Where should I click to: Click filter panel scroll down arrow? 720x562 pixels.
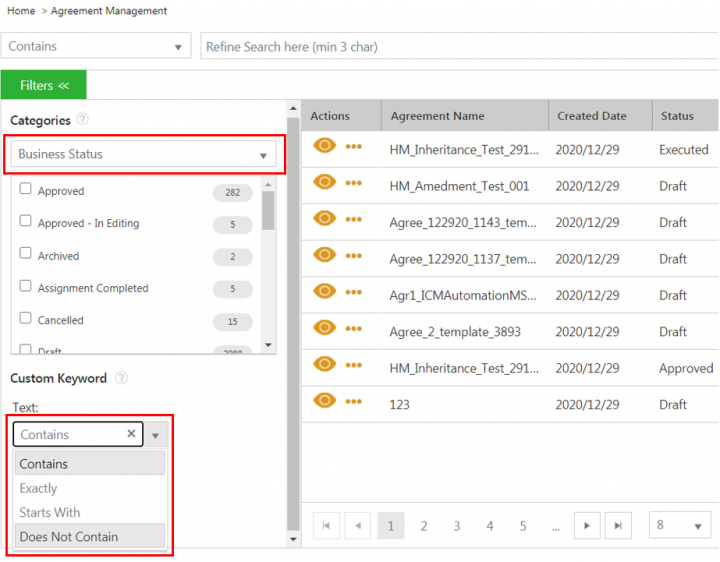(x=293, y=539)
